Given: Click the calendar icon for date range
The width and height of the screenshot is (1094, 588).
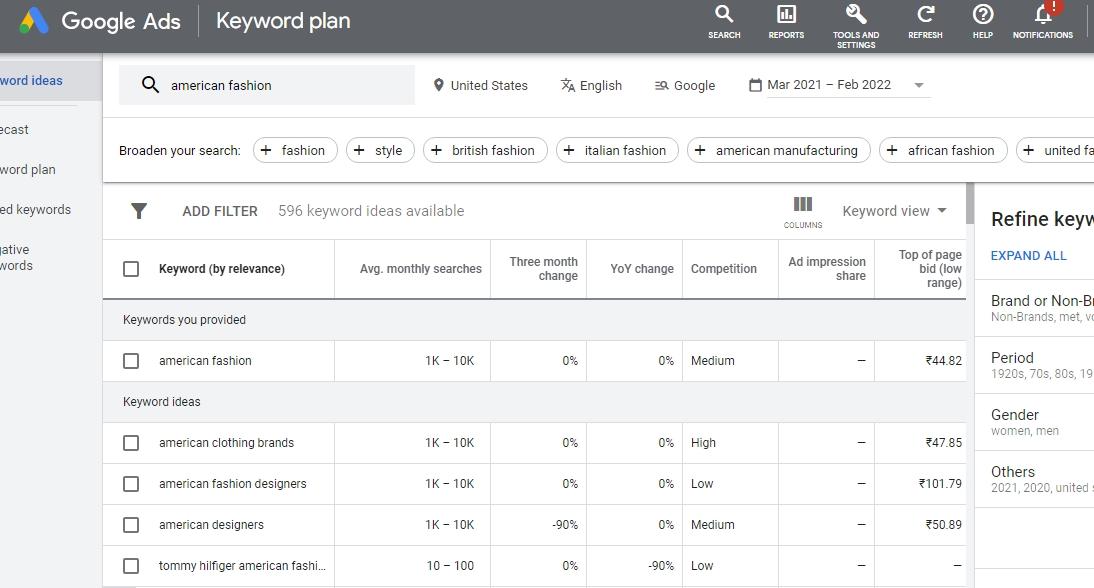Looking at the screenshot, I should point(755,85).
